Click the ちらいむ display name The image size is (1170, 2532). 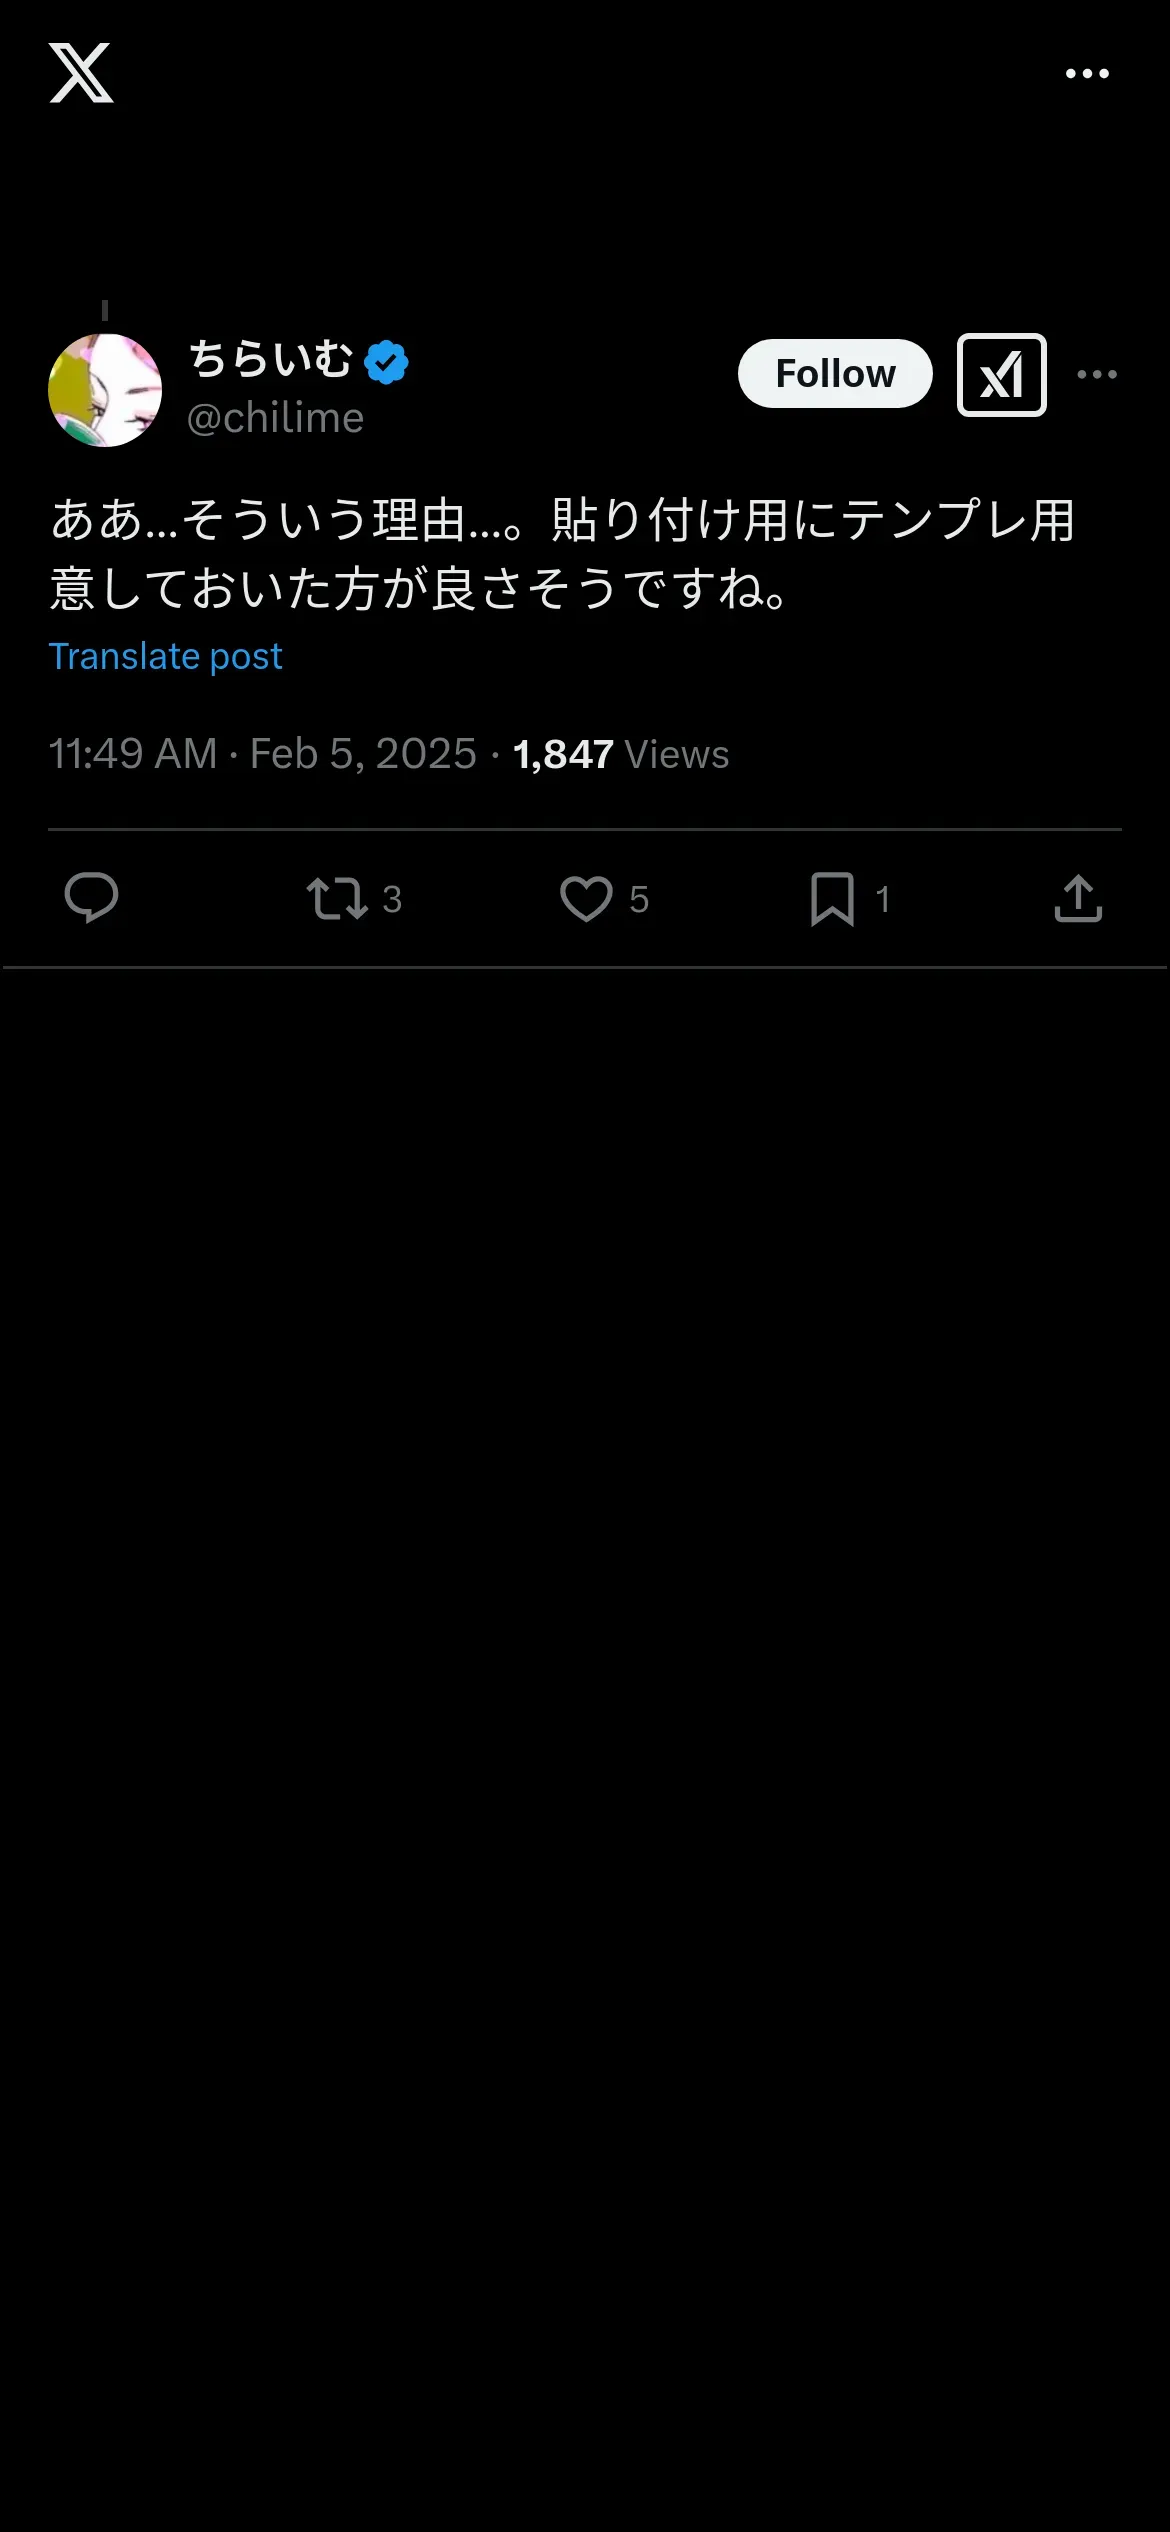click(x=271, y=360)
